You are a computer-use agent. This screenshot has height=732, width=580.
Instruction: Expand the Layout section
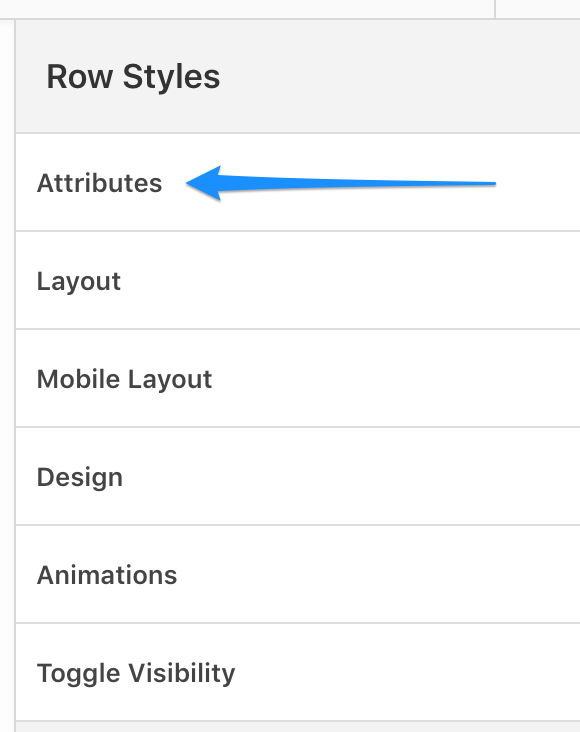point(298,280)
